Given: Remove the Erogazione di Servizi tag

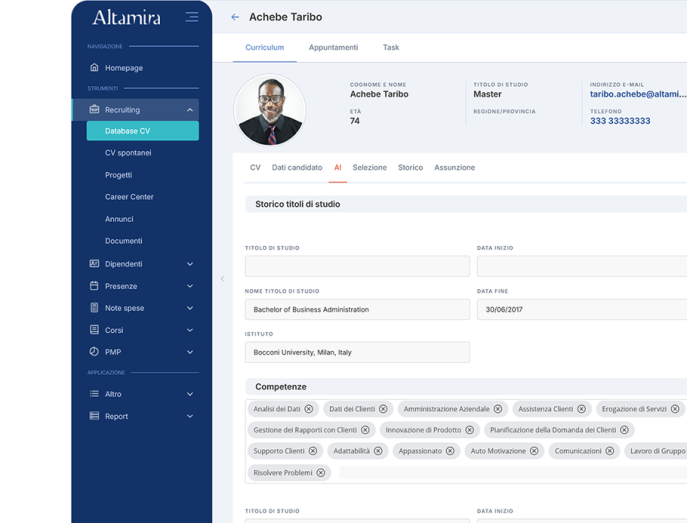Looking at the screenshot, I should [675, 409].
